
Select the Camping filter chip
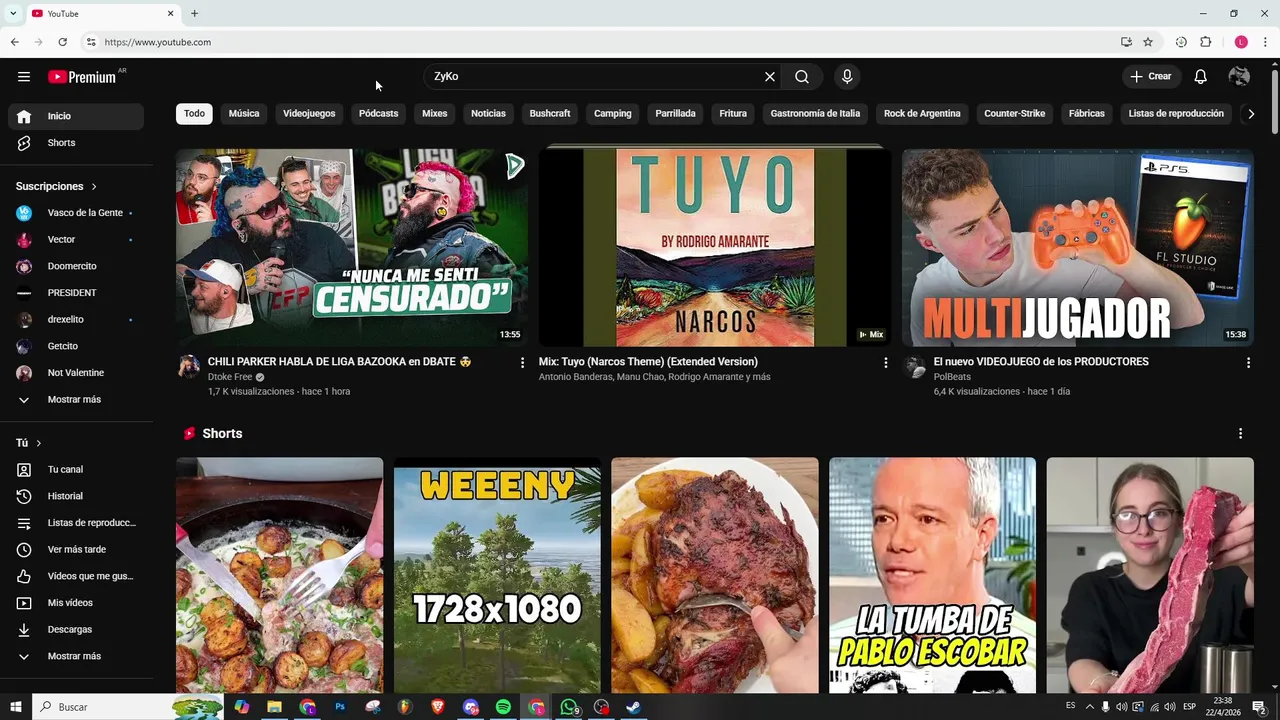point(613,114)
